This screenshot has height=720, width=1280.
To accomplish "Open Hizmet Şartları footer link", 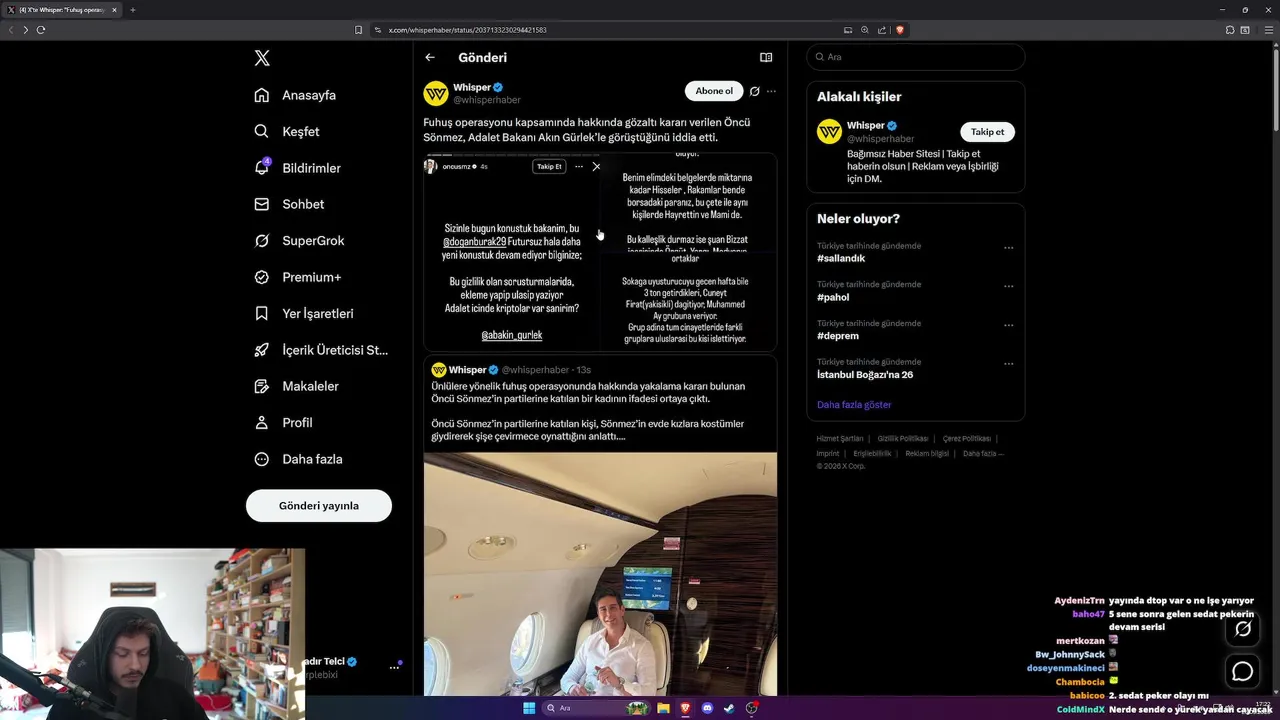I will coord(840,439).
